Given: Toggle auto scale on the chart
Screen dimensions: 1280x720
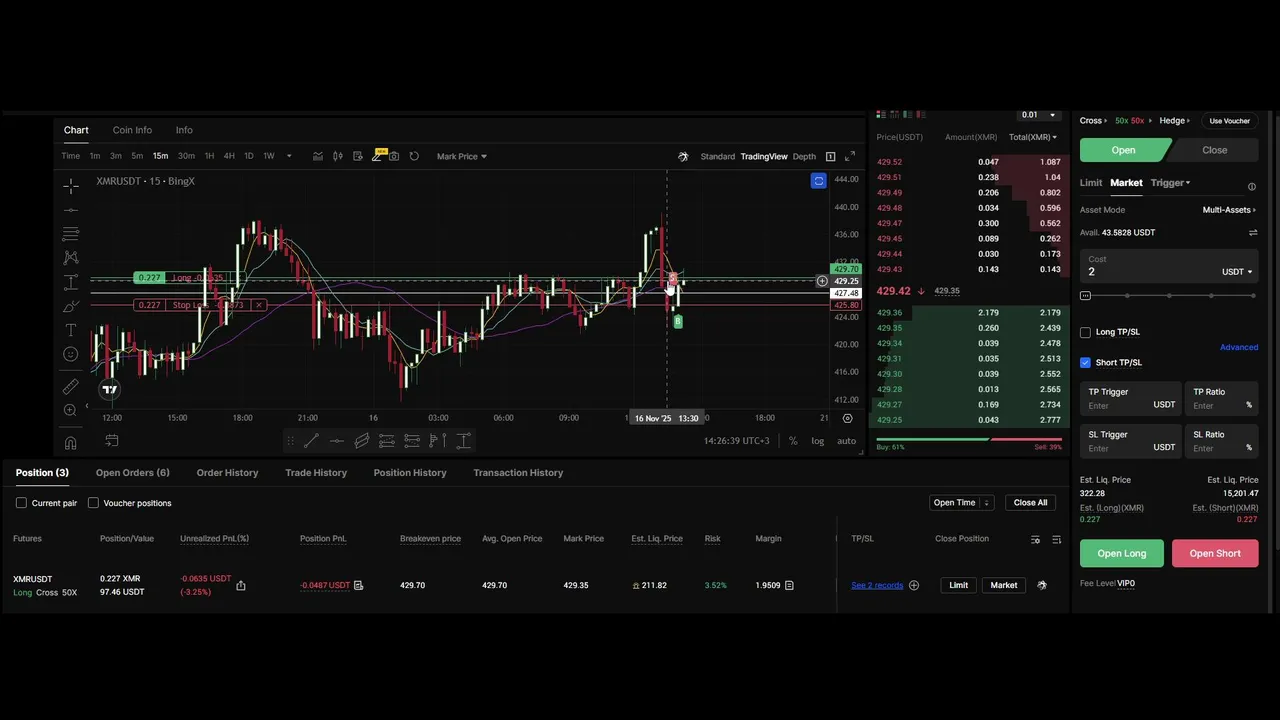Looking at the screenshot, I should click(846, 441).
